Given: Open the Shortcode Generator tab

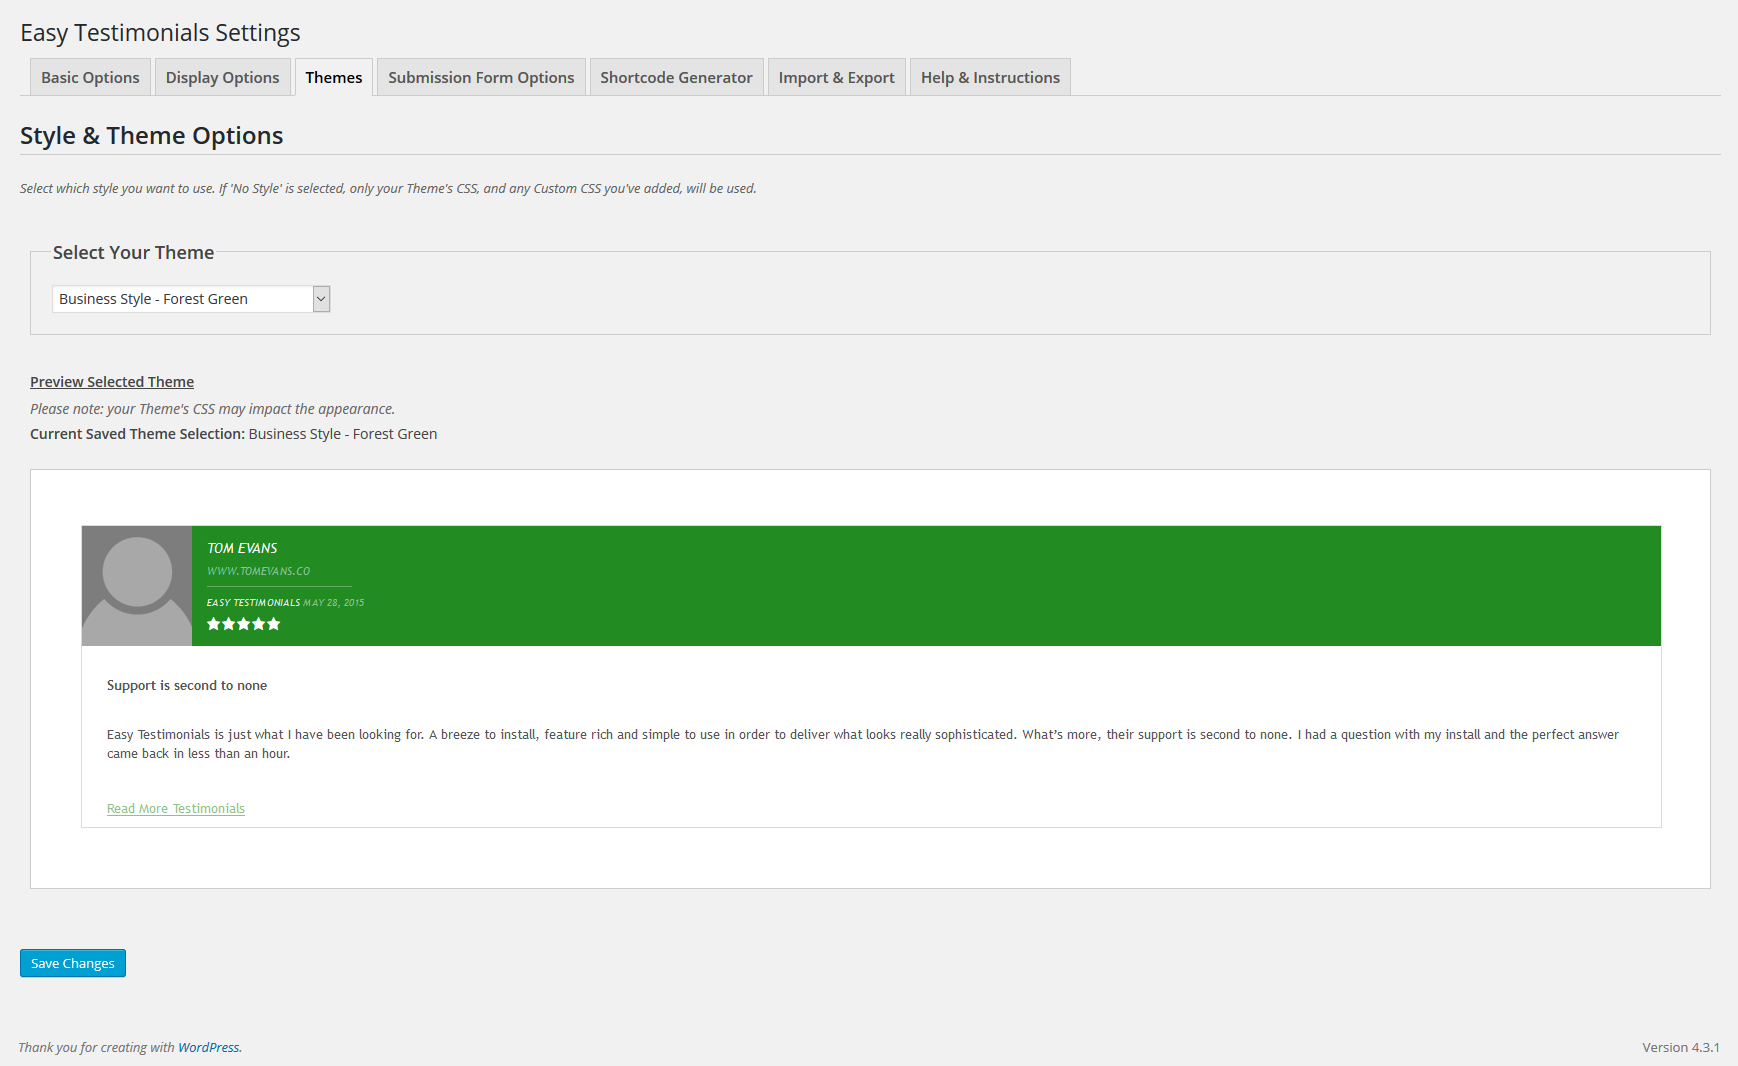Looking at the screenshot, I should (676, 78).
